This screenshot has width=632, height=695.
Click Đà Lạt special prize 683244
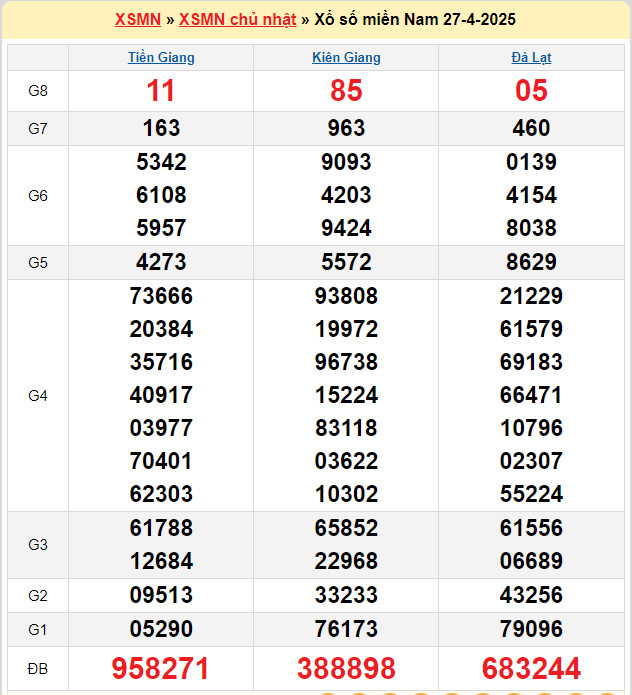coord(531,669)
